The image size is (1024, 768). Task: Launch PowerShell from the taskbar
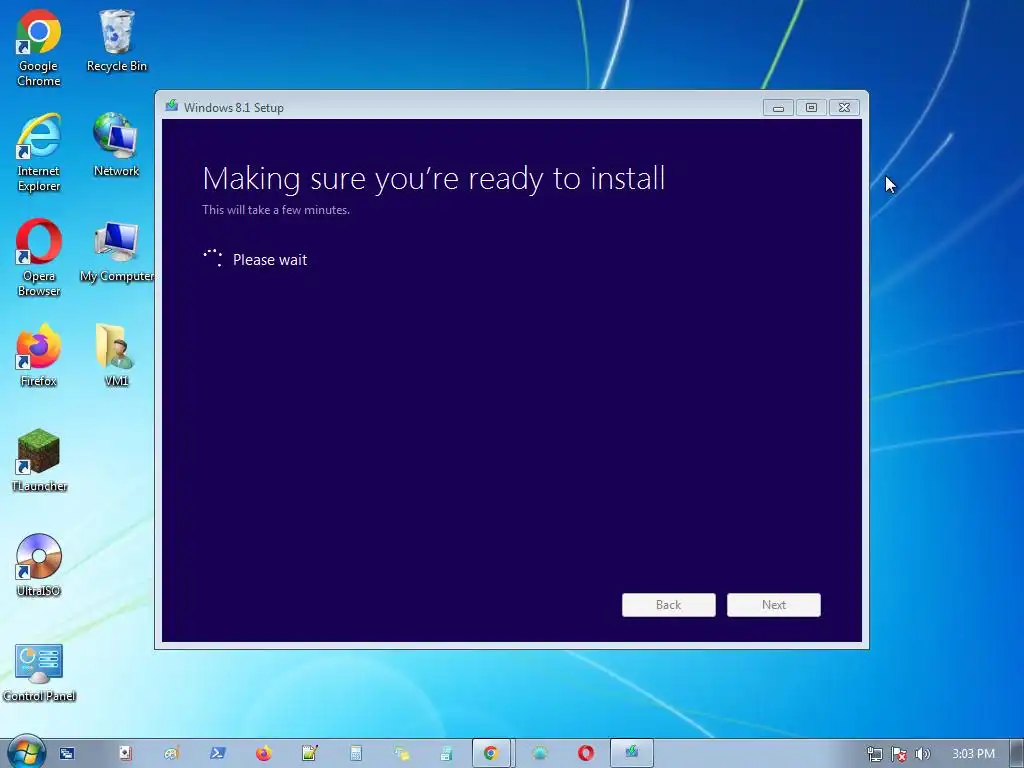pos(217,754)
